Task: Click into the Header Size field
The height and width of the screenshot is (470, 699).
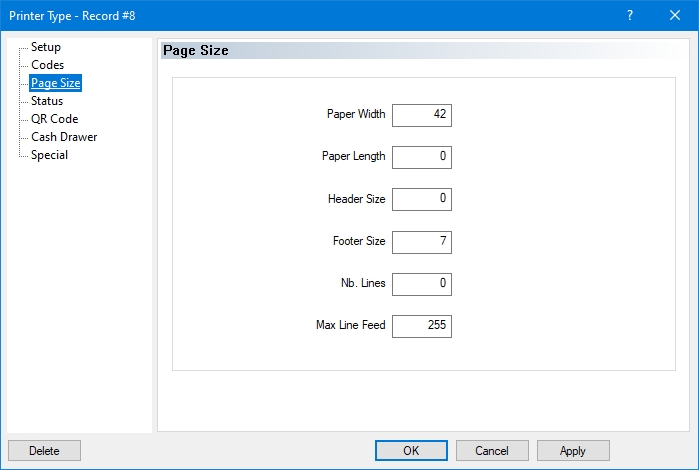Action: (422, 199)
